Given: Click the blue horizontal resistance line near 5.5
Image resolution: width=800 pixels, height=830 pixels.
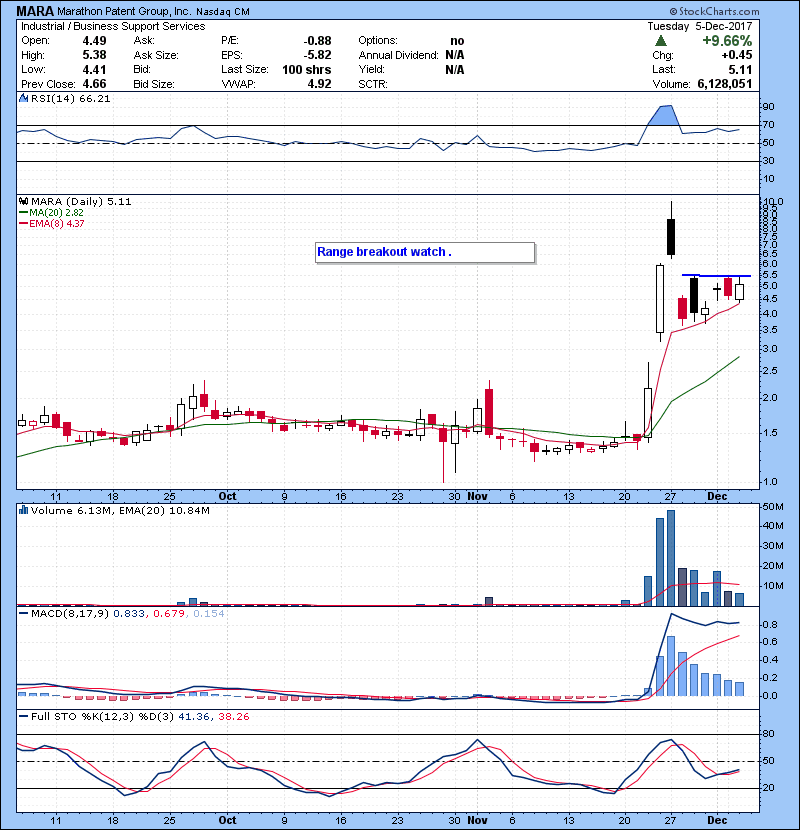Looking at the screenshot, I should point(716,275).
